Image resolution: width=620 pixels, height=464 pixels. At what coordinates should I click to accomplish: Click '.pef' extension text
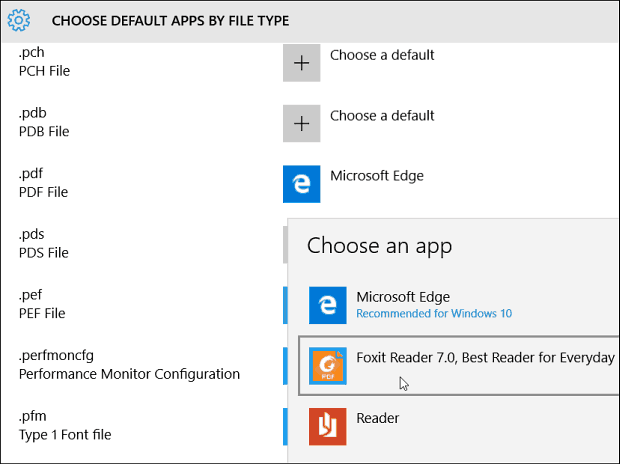pos(30,295)
